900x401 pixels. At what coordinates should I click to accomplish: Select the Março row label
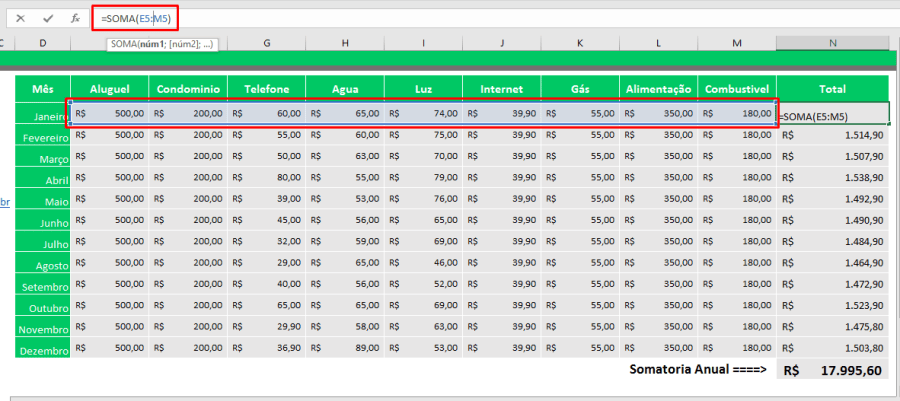[x=42, y=156]
